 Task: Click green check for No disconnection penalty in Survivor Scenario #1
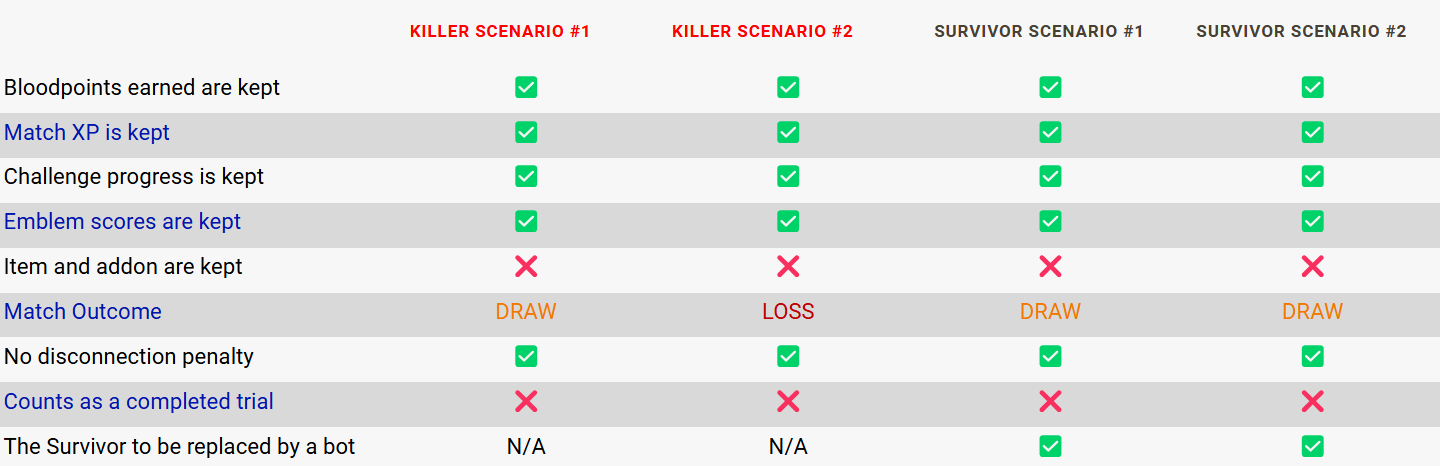1050,356
